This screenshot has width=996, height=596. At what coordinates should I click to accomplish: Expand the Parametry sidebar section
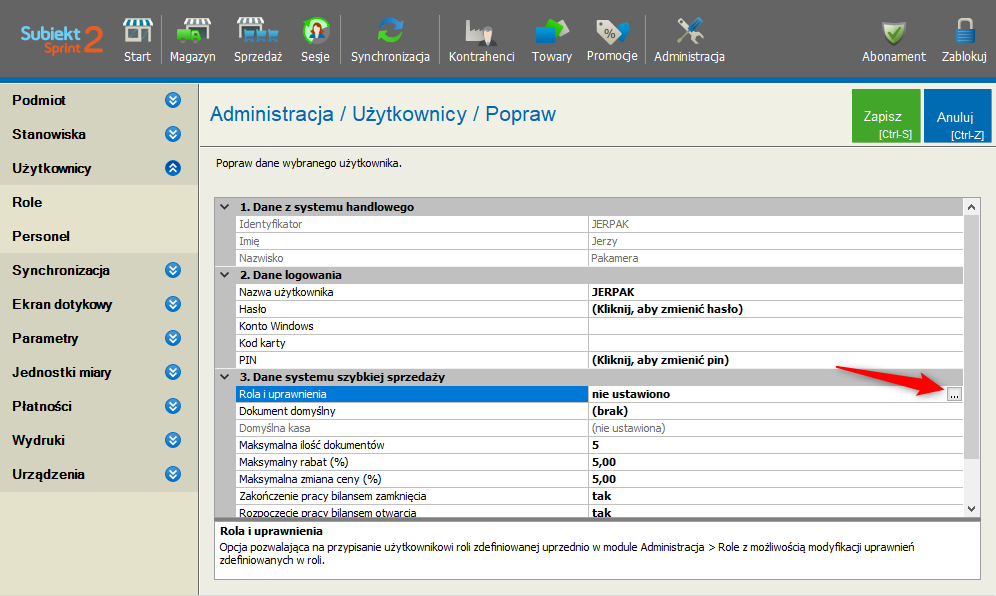(173, 338)
